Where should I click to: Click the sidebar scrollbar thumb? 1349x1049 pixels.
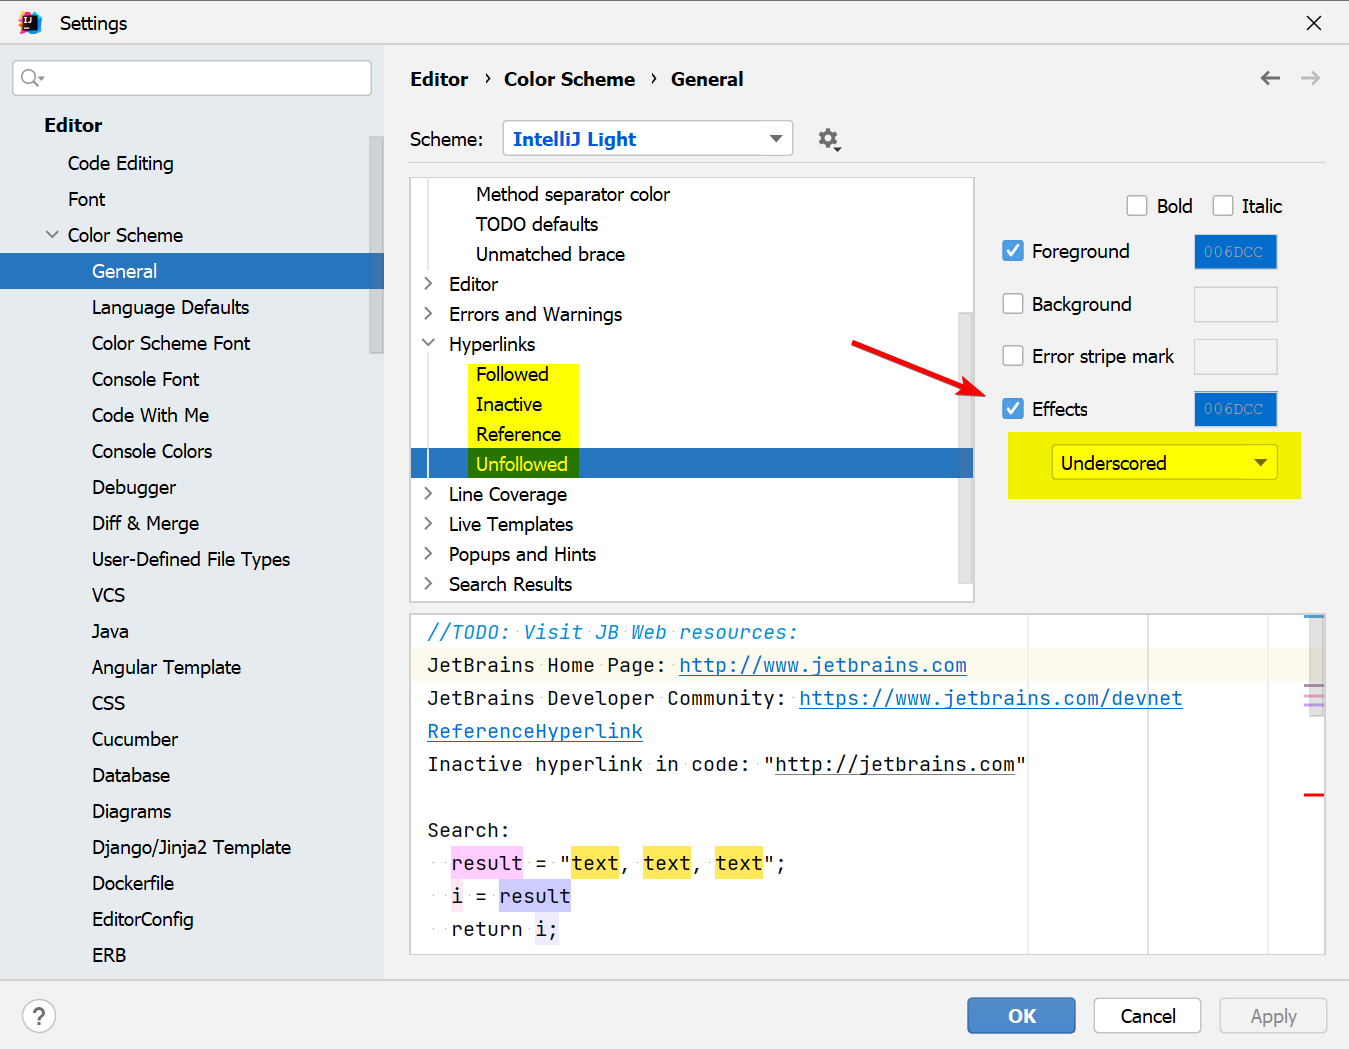(376, 244)
